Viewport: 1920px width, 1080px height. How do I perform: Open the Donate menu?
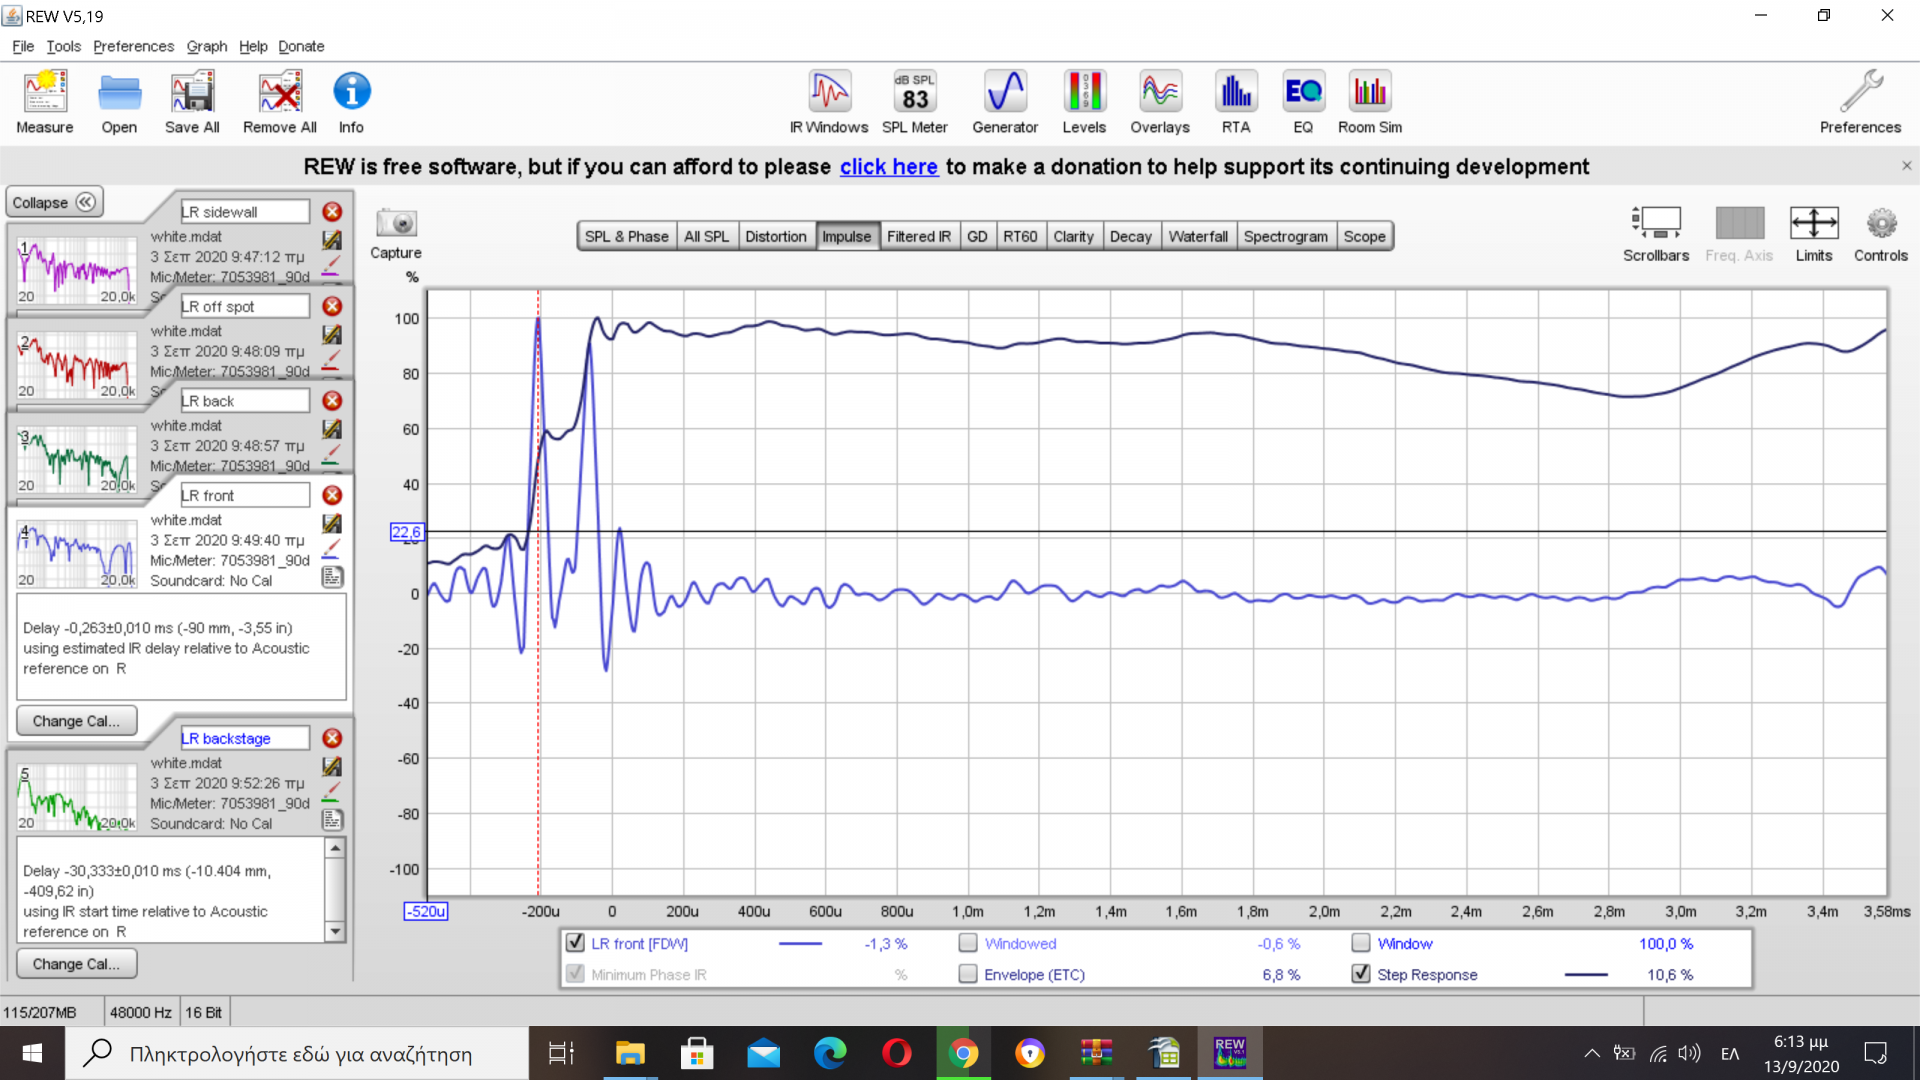(301, 46)
